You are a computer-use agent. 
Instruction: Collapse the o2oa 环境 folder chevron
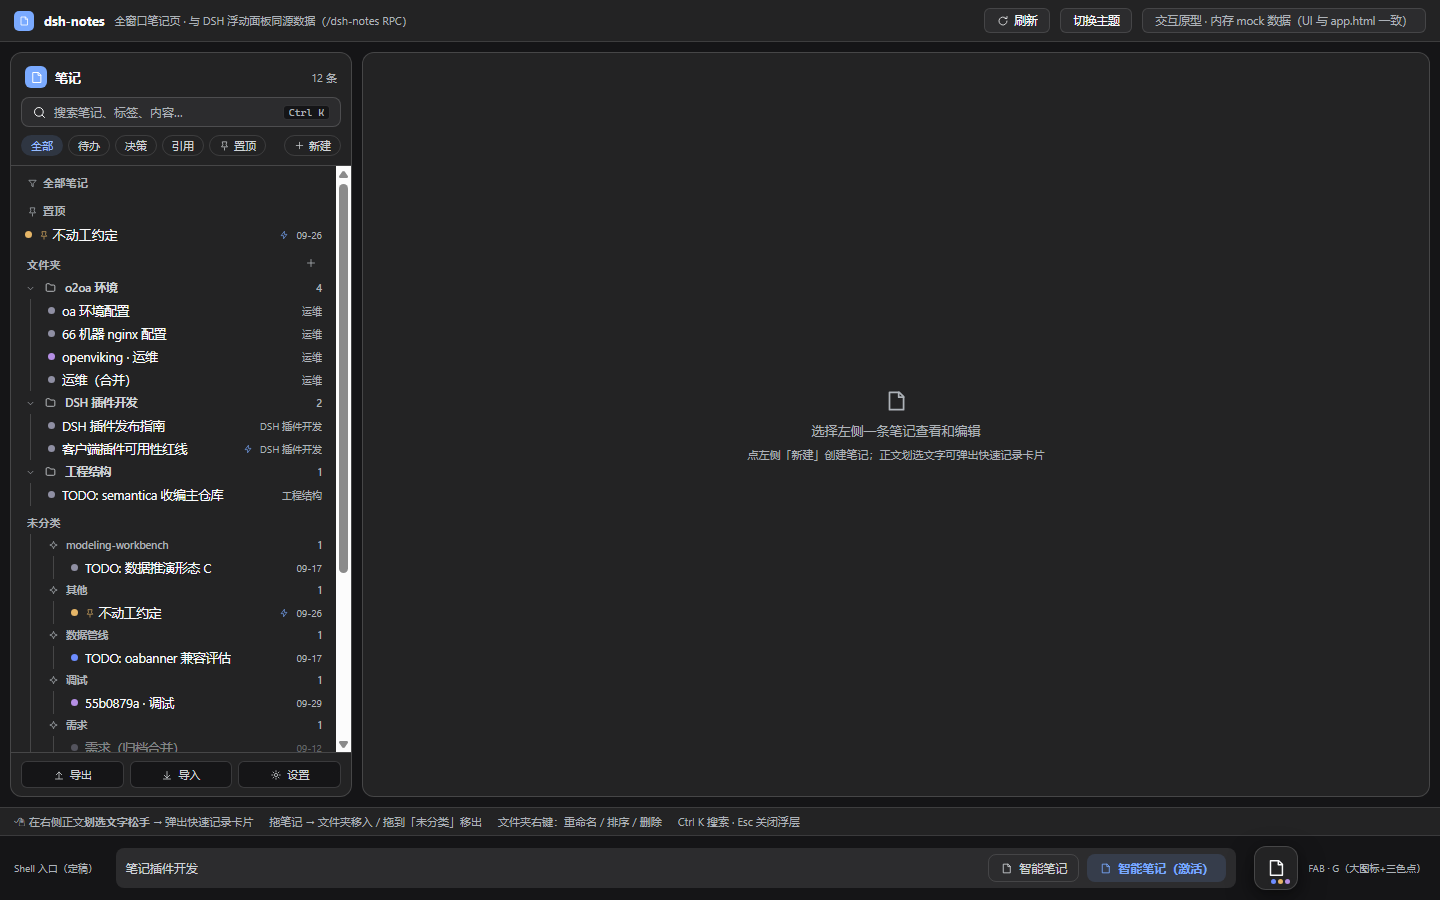pyautogui.click(x=31, y=288)
